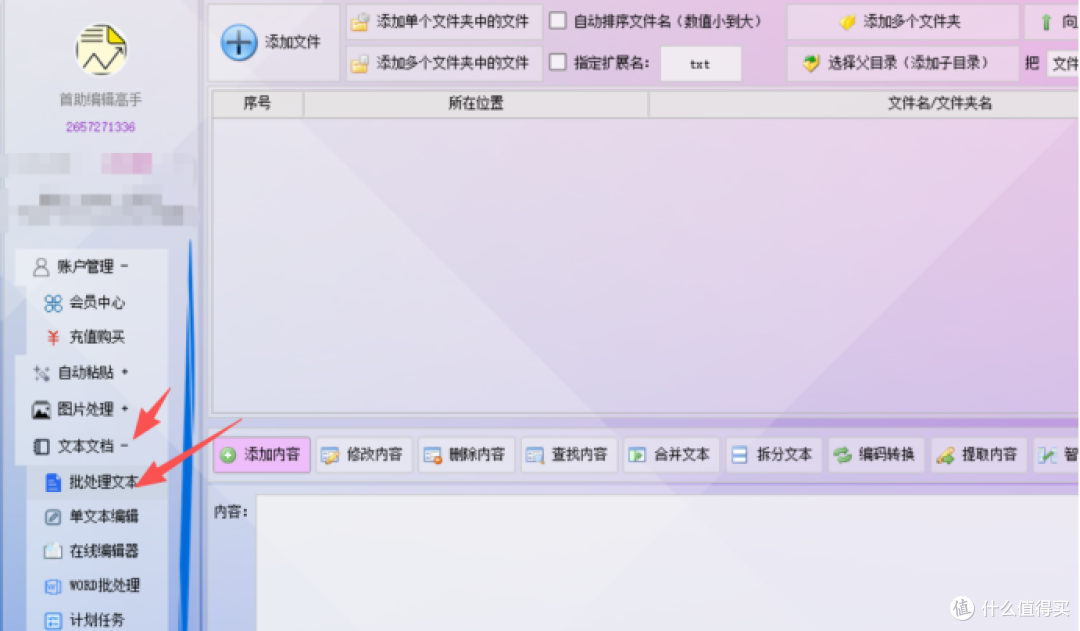Collapse the 文本文档 section
This screenshot has width=1080, height=631.
point(125,446)
